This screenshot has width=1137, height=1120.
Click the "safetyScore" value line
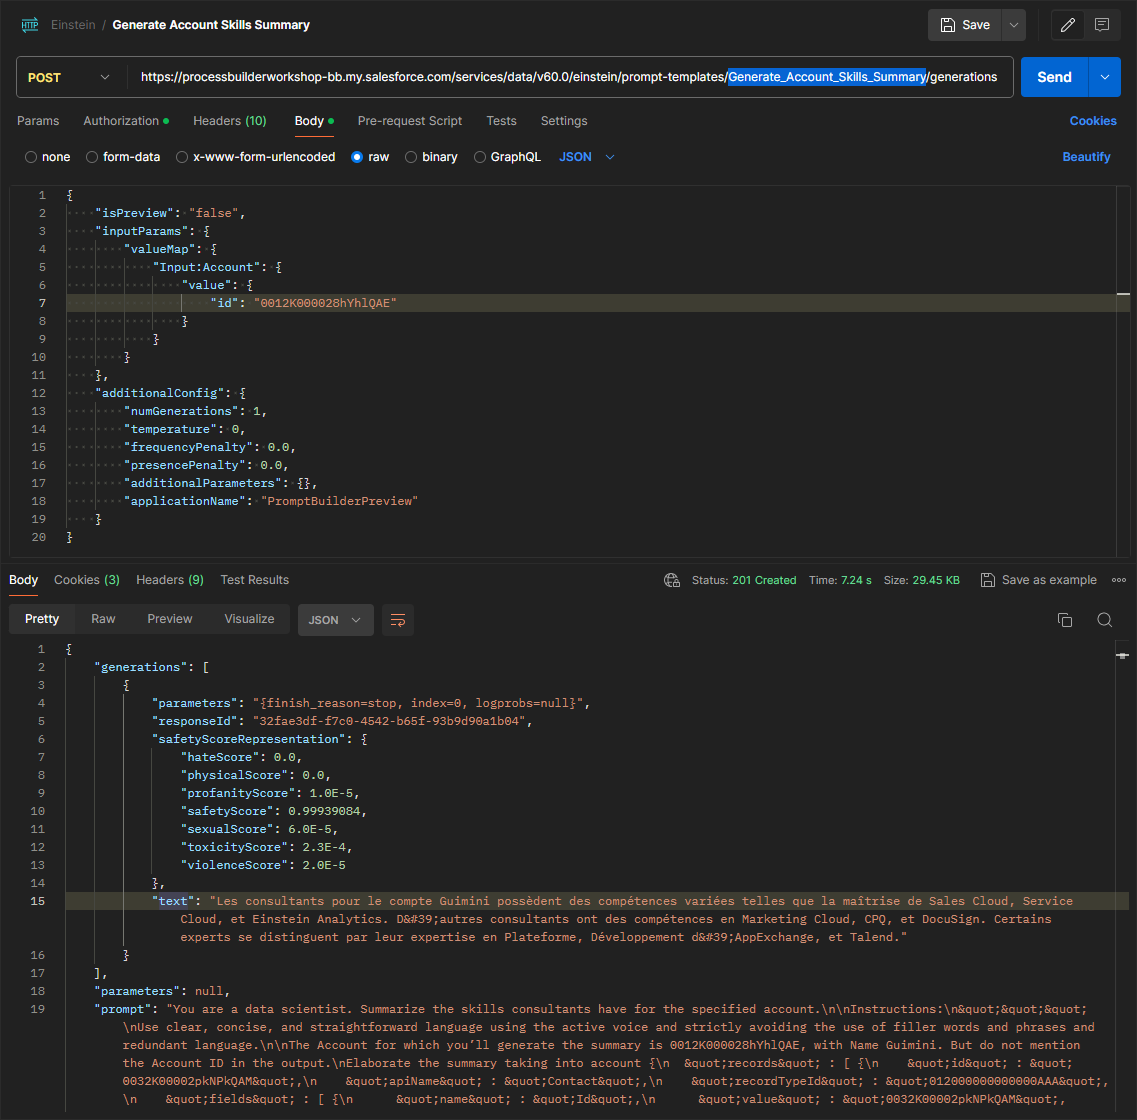pyautogui.click(x=273, y=811)
